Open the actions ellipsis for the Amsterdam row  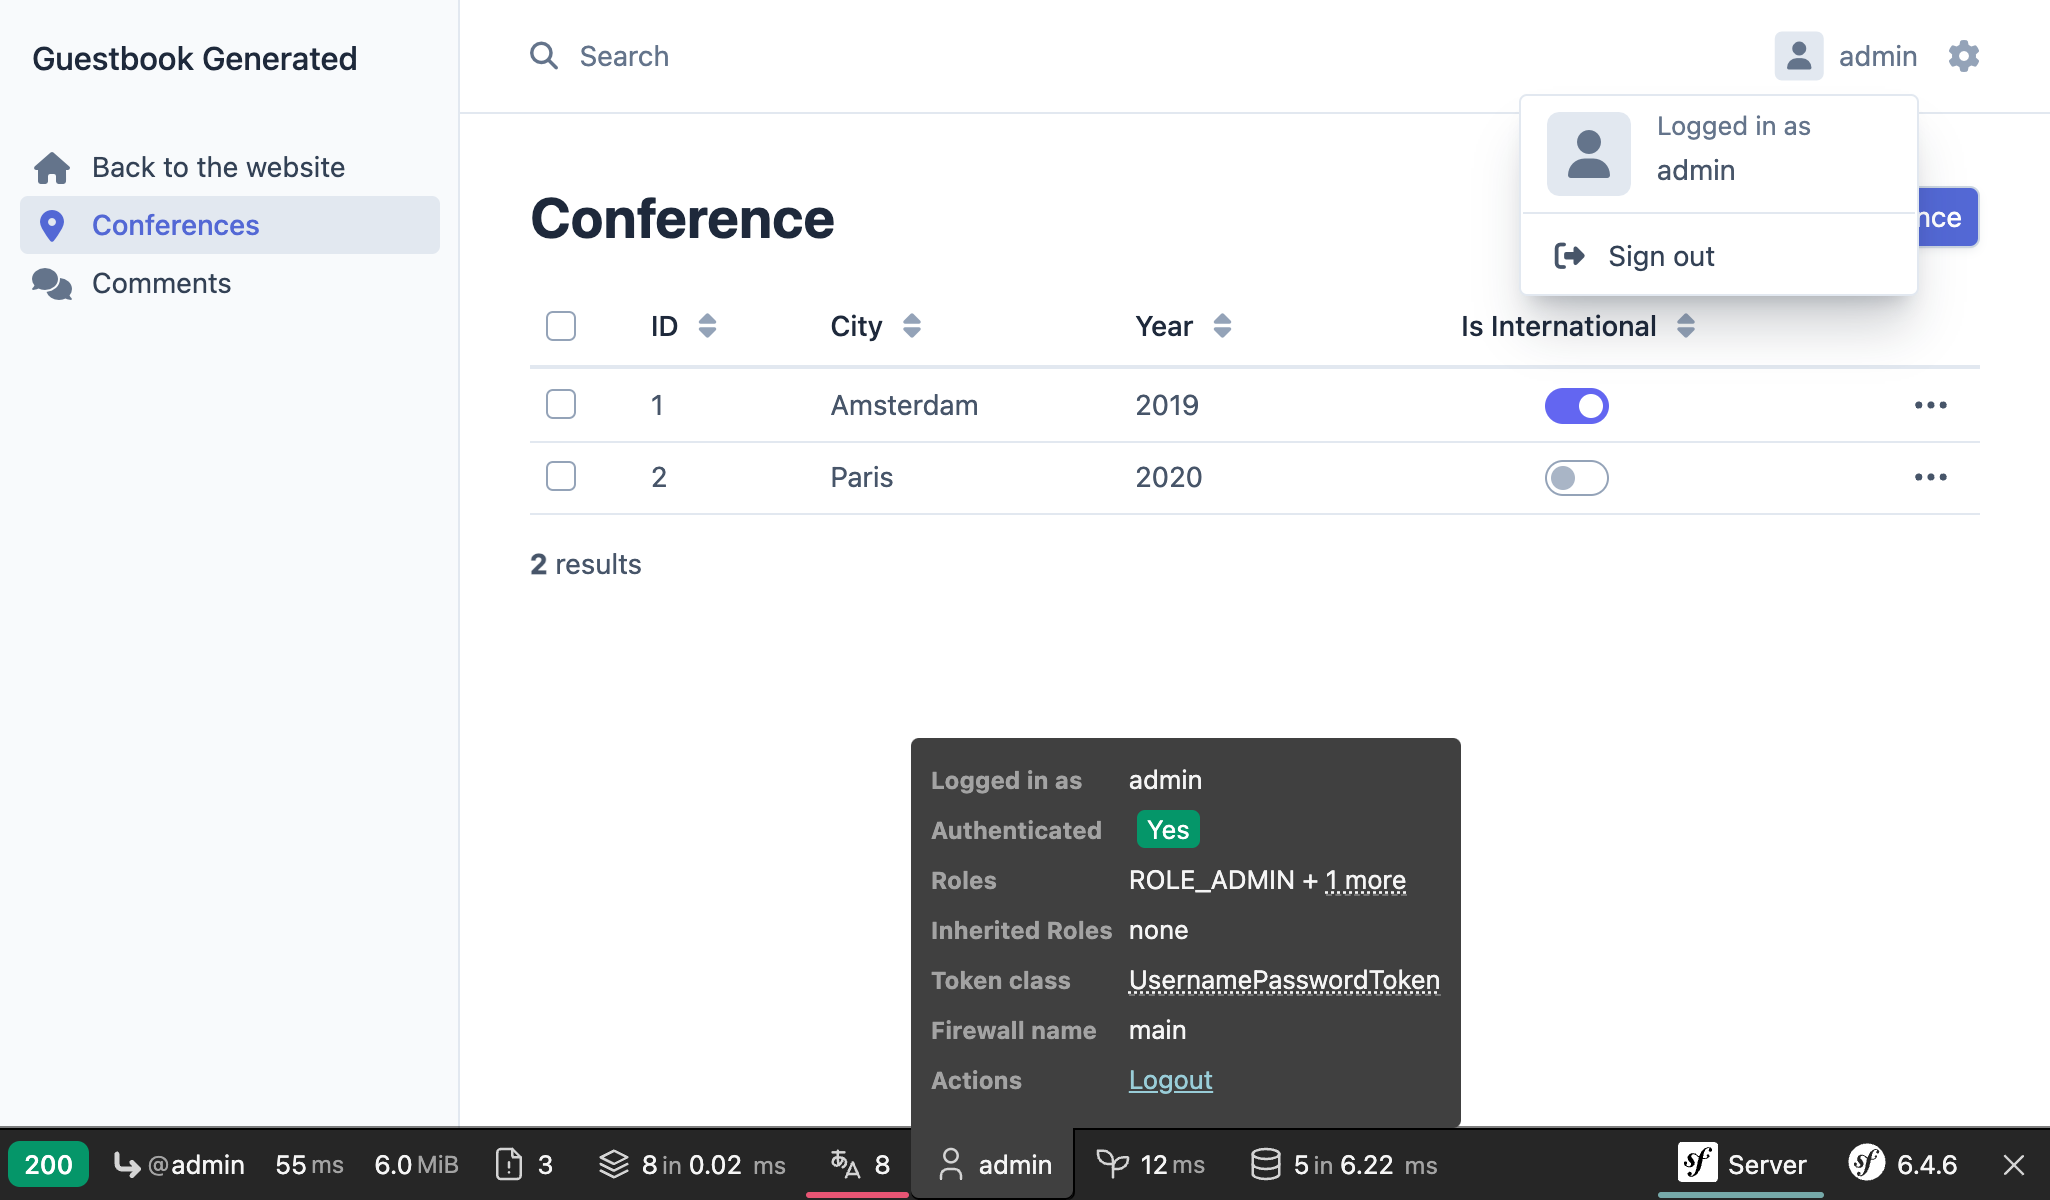1930,405
